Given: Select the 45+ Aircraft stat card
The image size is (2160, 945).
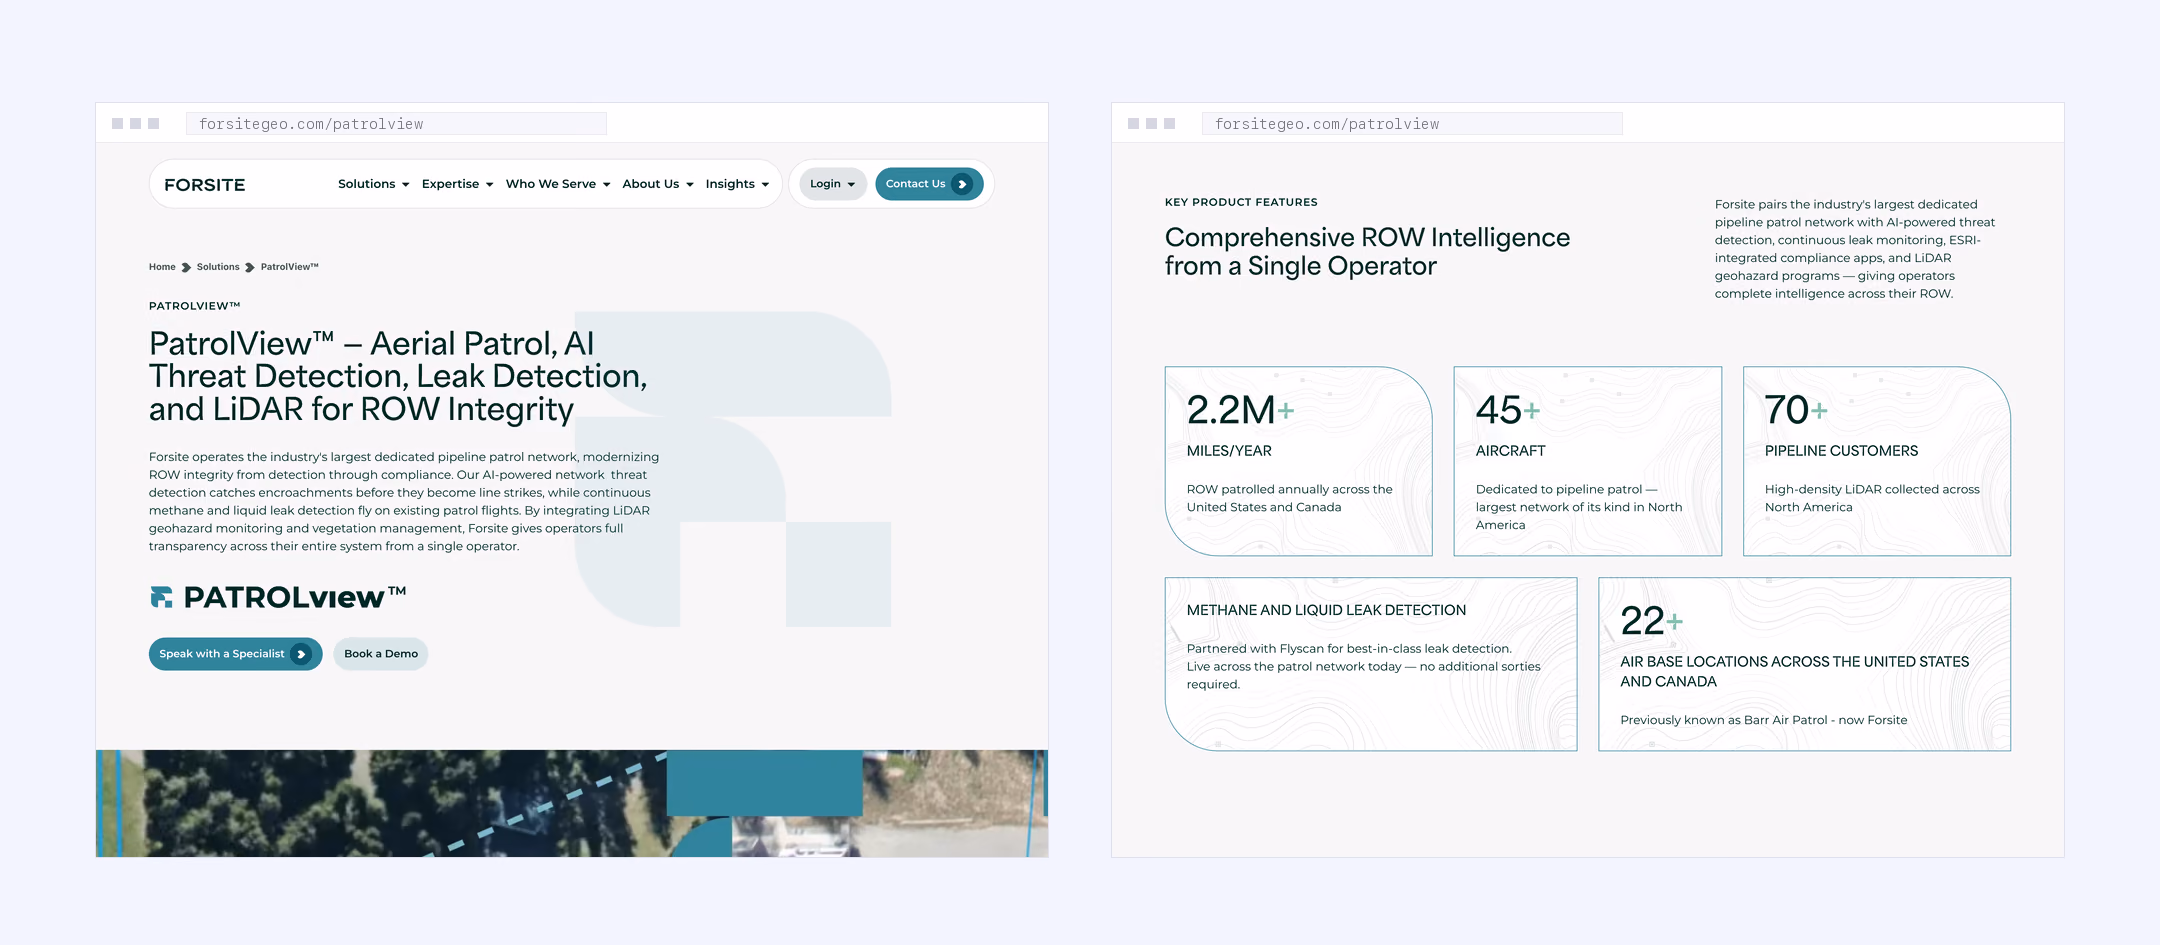Looking at the screenshot, I should pos(1588,461).
